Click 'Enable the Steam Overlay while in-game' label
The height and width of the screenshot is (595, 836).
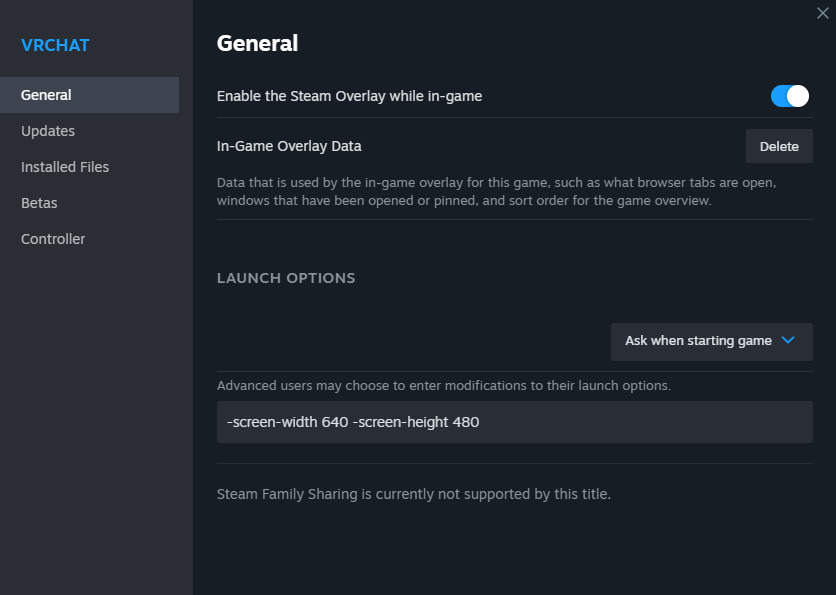click(x=349, y=96)
